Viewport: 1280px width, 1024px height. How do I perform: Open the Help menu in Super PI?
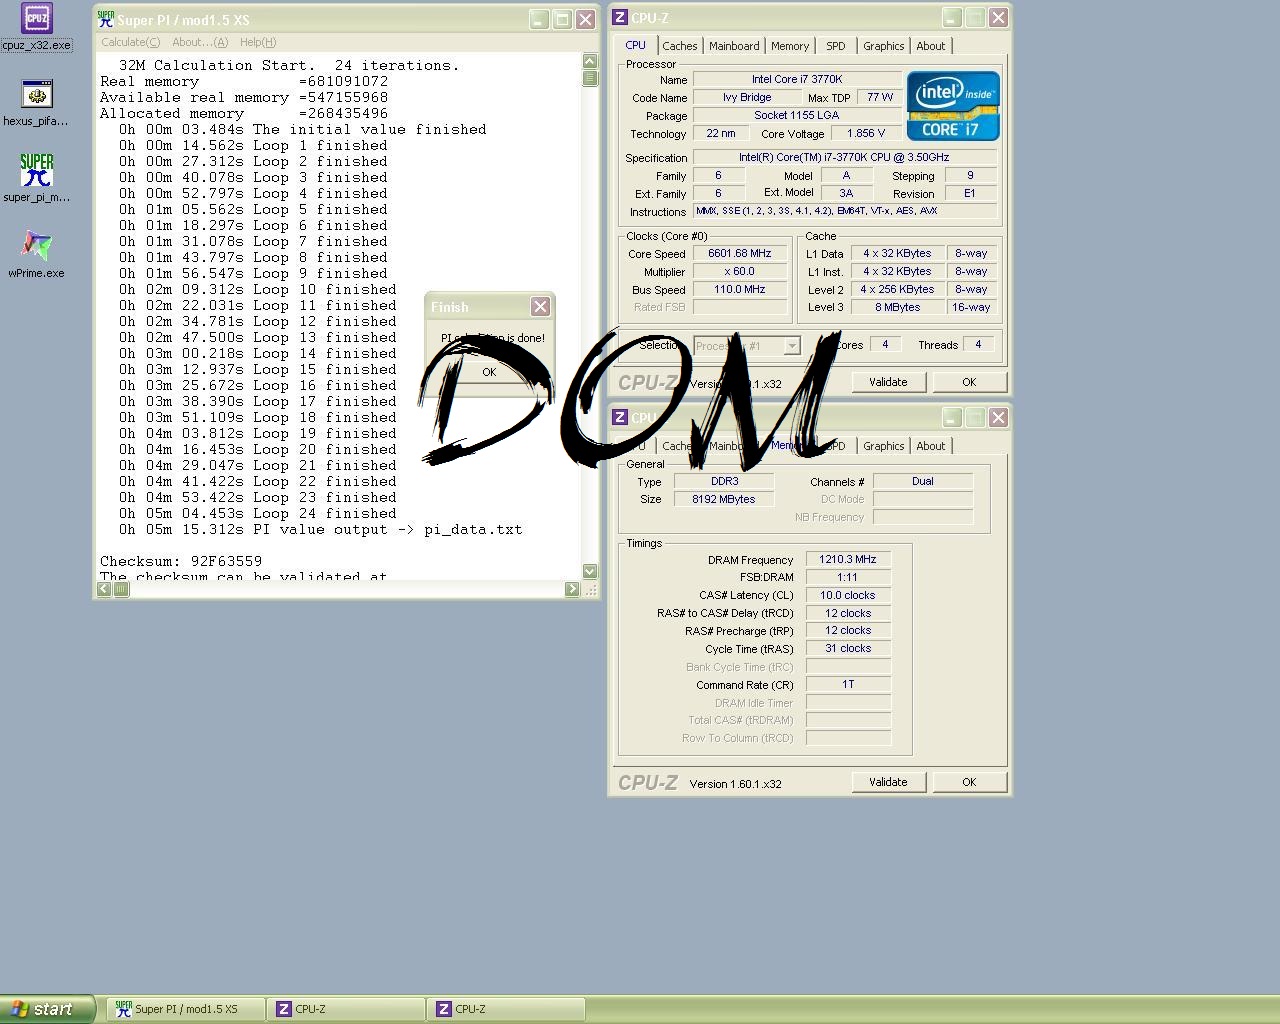point(257,42)
